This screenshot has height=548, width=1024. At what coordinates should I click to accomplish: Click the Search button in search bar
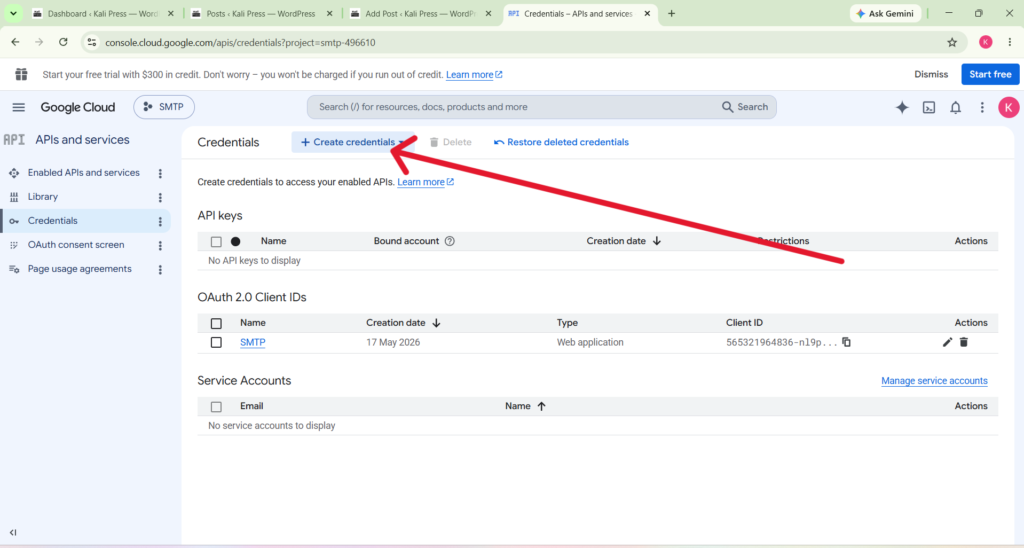(745, 107)
